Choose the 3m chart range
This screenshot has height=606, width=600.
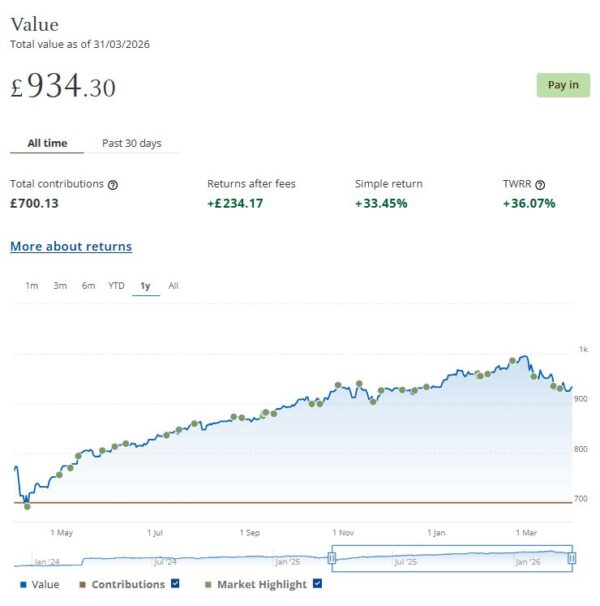pos(60,286)
